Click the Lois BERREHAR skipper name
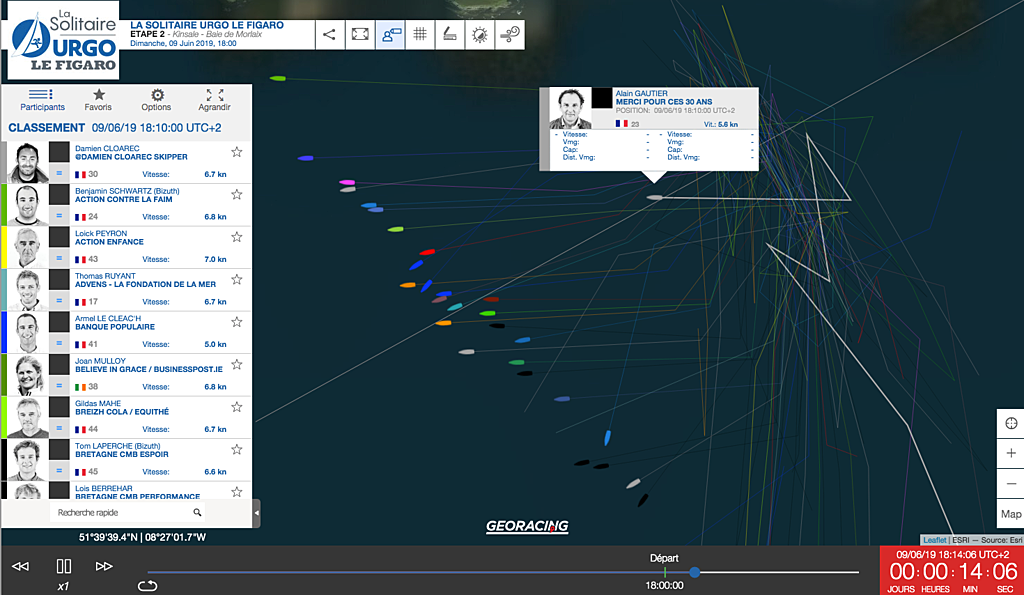This screenshot has height=595, width=1024. [103, 489]
